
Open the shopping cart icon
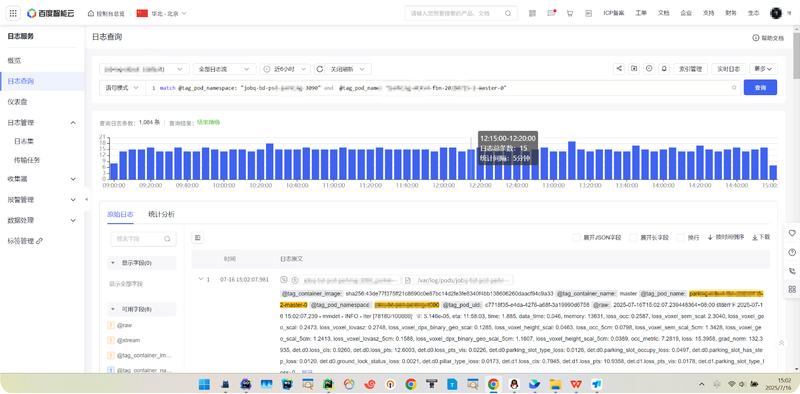569,13
